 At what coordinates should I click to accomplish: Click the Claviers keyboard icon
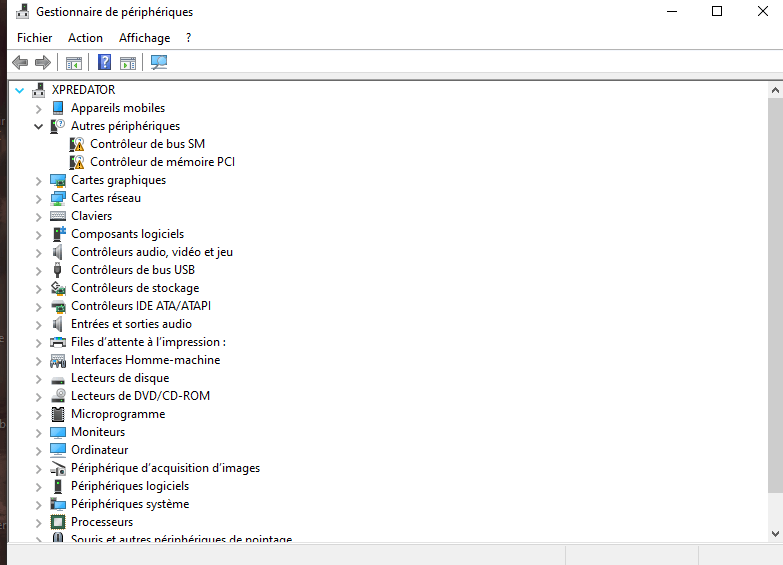coord(58,216)
